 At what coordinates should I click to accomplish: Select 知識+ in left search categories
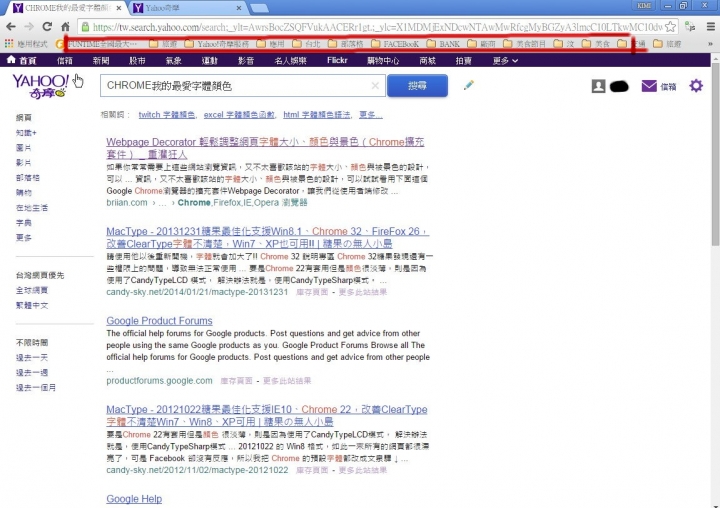(26, 133)
